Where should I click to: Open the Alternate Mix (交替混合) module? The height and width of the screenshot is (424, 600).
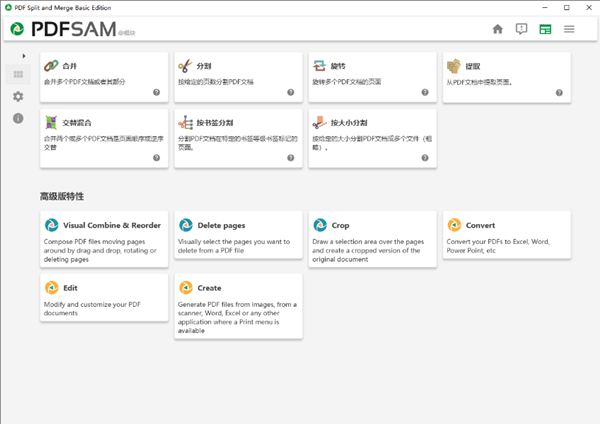tap(104, 138)
